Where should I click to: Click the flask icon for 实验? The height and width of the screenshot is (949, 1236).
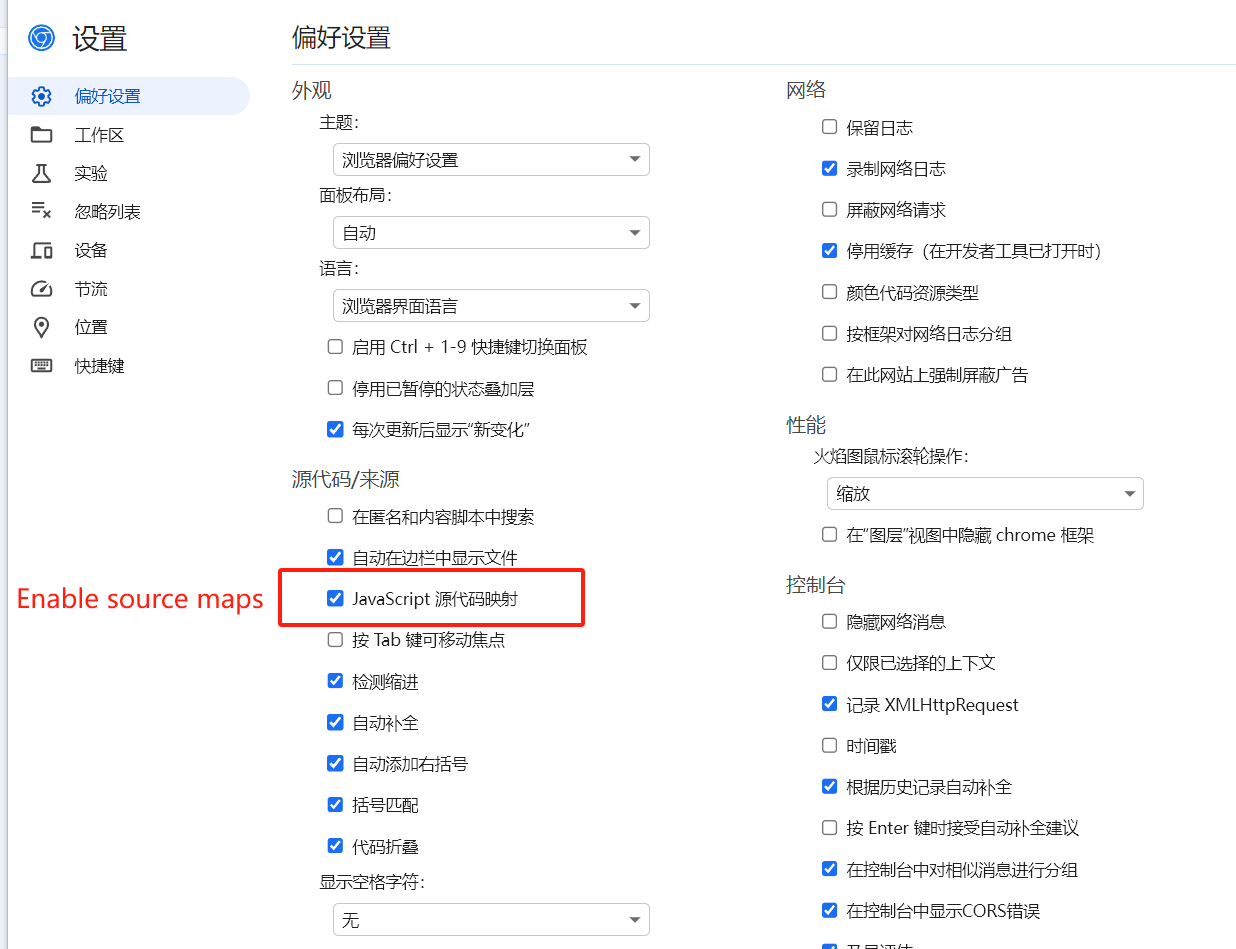pyautogui.click(x=41, y=174)
